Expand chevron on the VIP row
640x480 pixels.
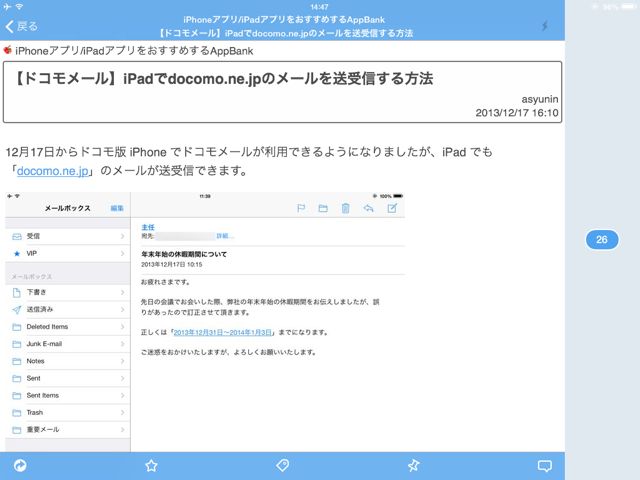(122, 253)
